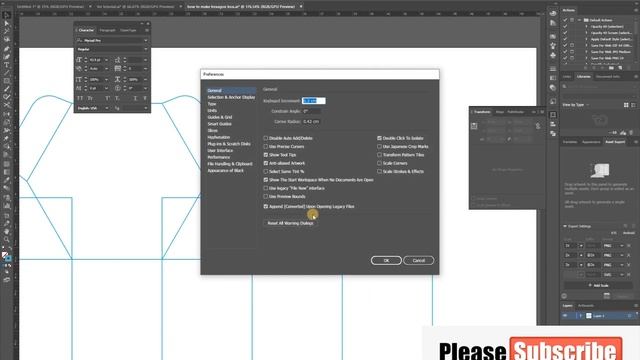Uncheck Show Tool Tips checkbox
Image resolution: width=640 pixels, height=360 pixels.
[266, 155]
